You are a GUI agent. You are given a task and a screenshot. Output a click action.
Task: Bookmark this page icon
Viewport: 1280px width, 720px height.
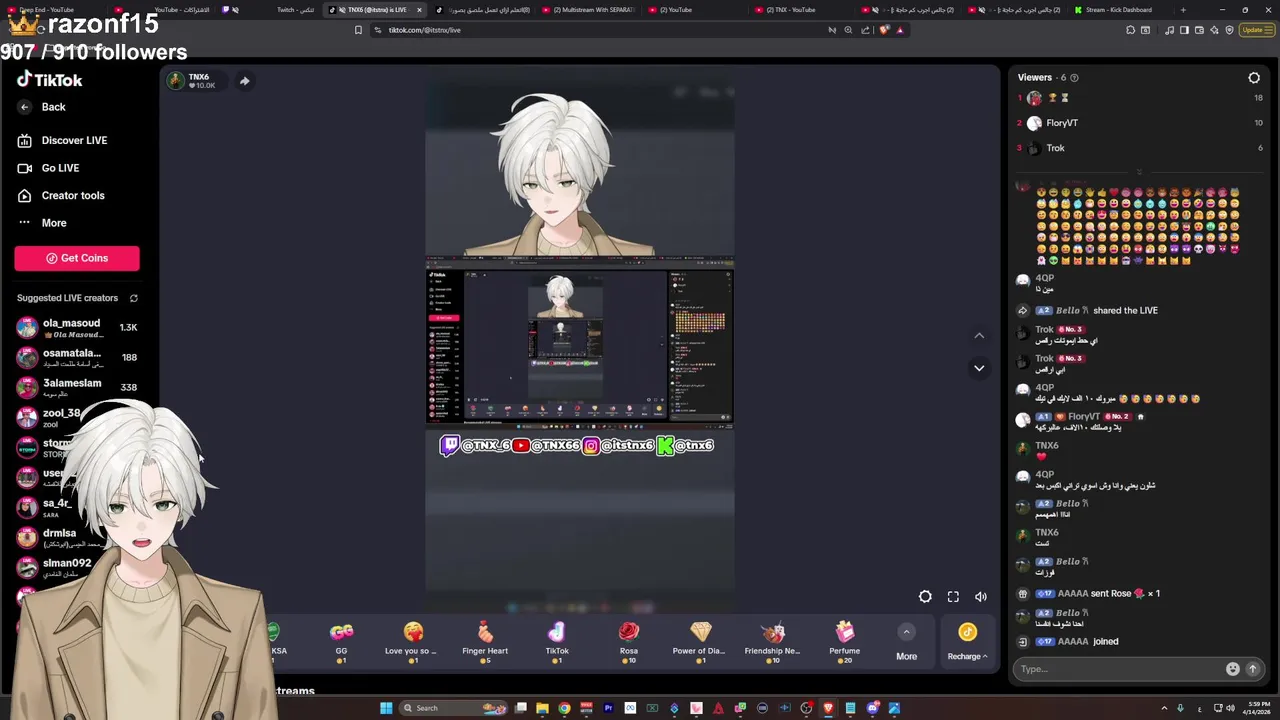358,30
